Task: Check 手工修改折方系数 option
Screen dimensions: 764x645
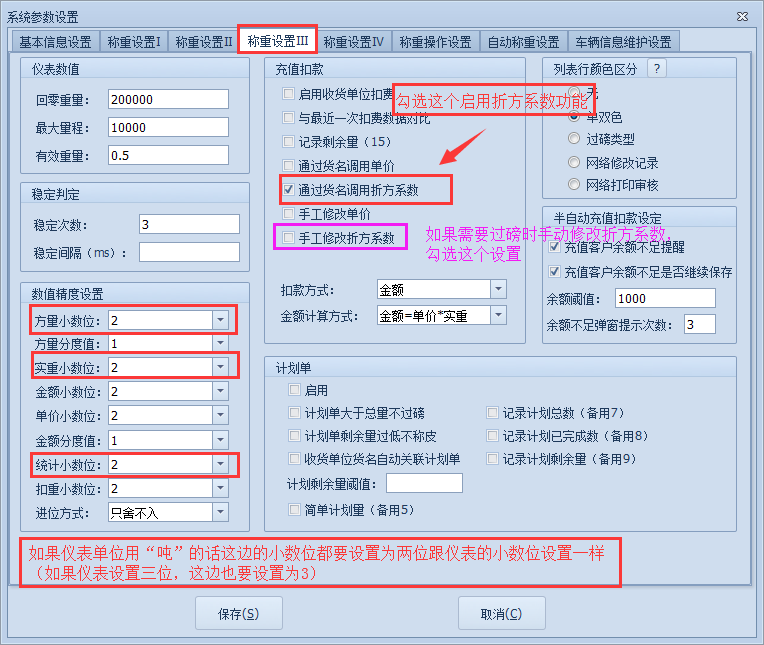Action: click(288, 237)
